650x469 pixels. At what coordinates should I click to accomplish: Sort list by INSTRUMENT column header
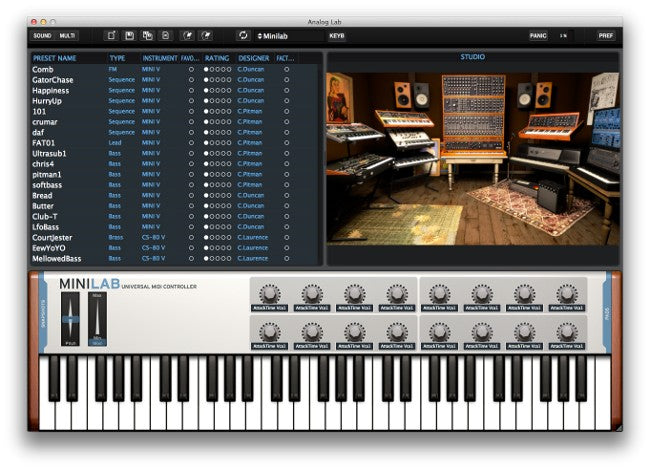160,58
